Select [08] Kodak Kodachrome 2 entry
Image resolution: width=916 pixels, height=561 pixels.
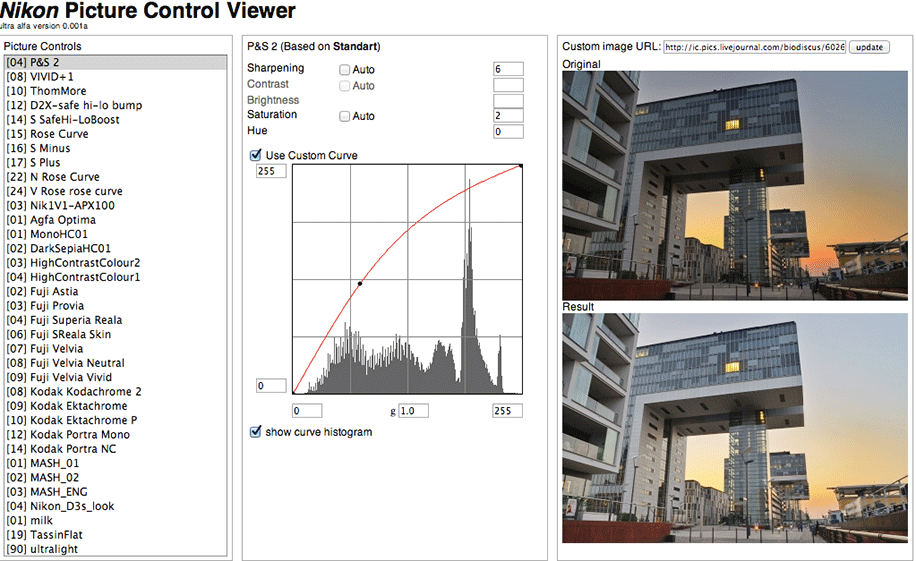(116, 392)
